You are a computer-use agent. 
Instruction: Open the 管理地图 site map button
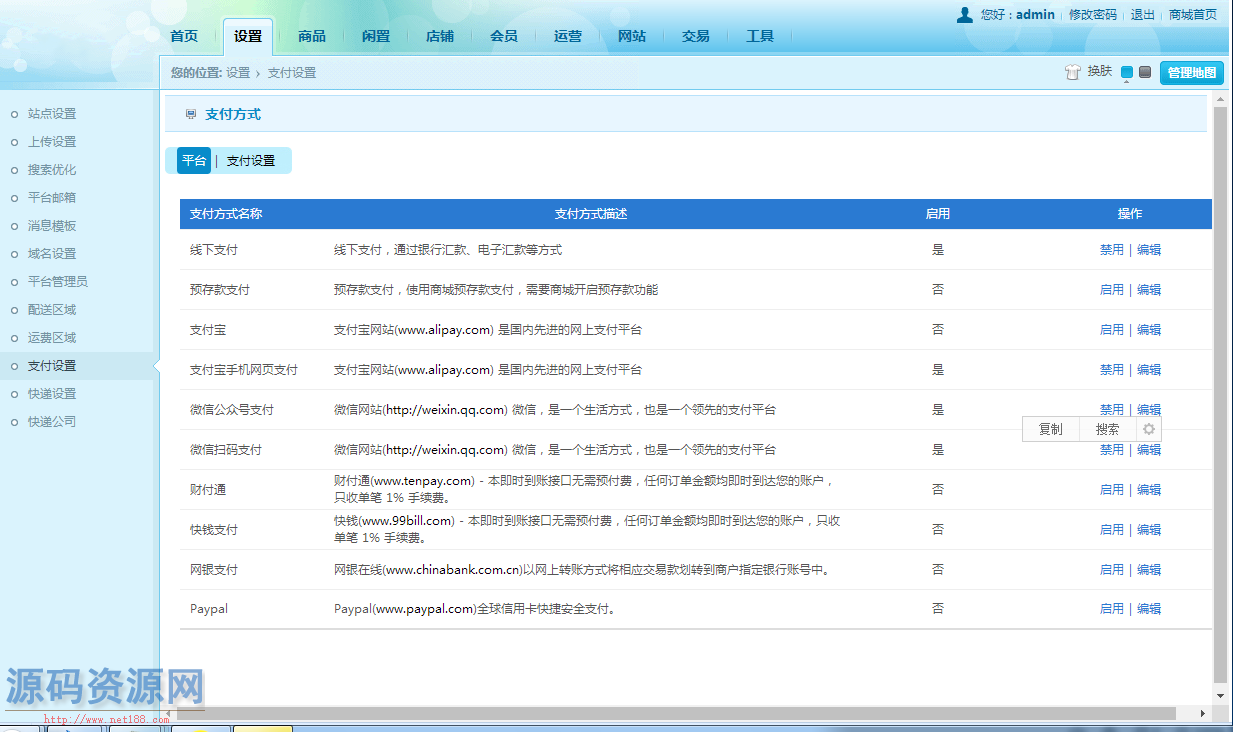click(x=1191, y=72)
